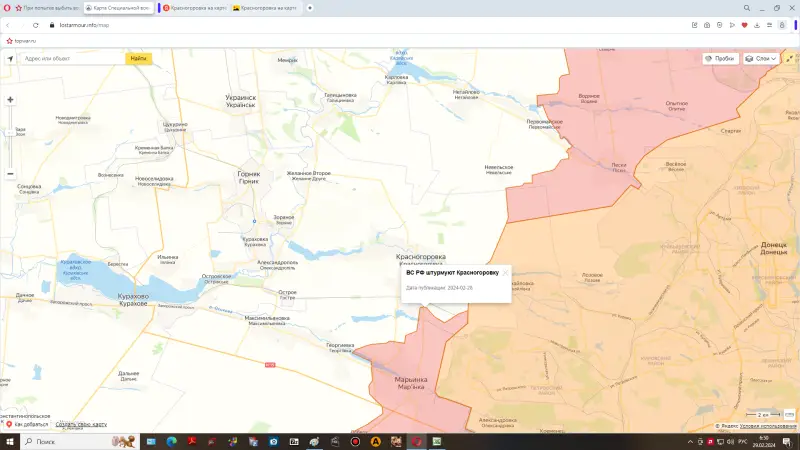Open the Windows Start menu

tap(9, 441)
